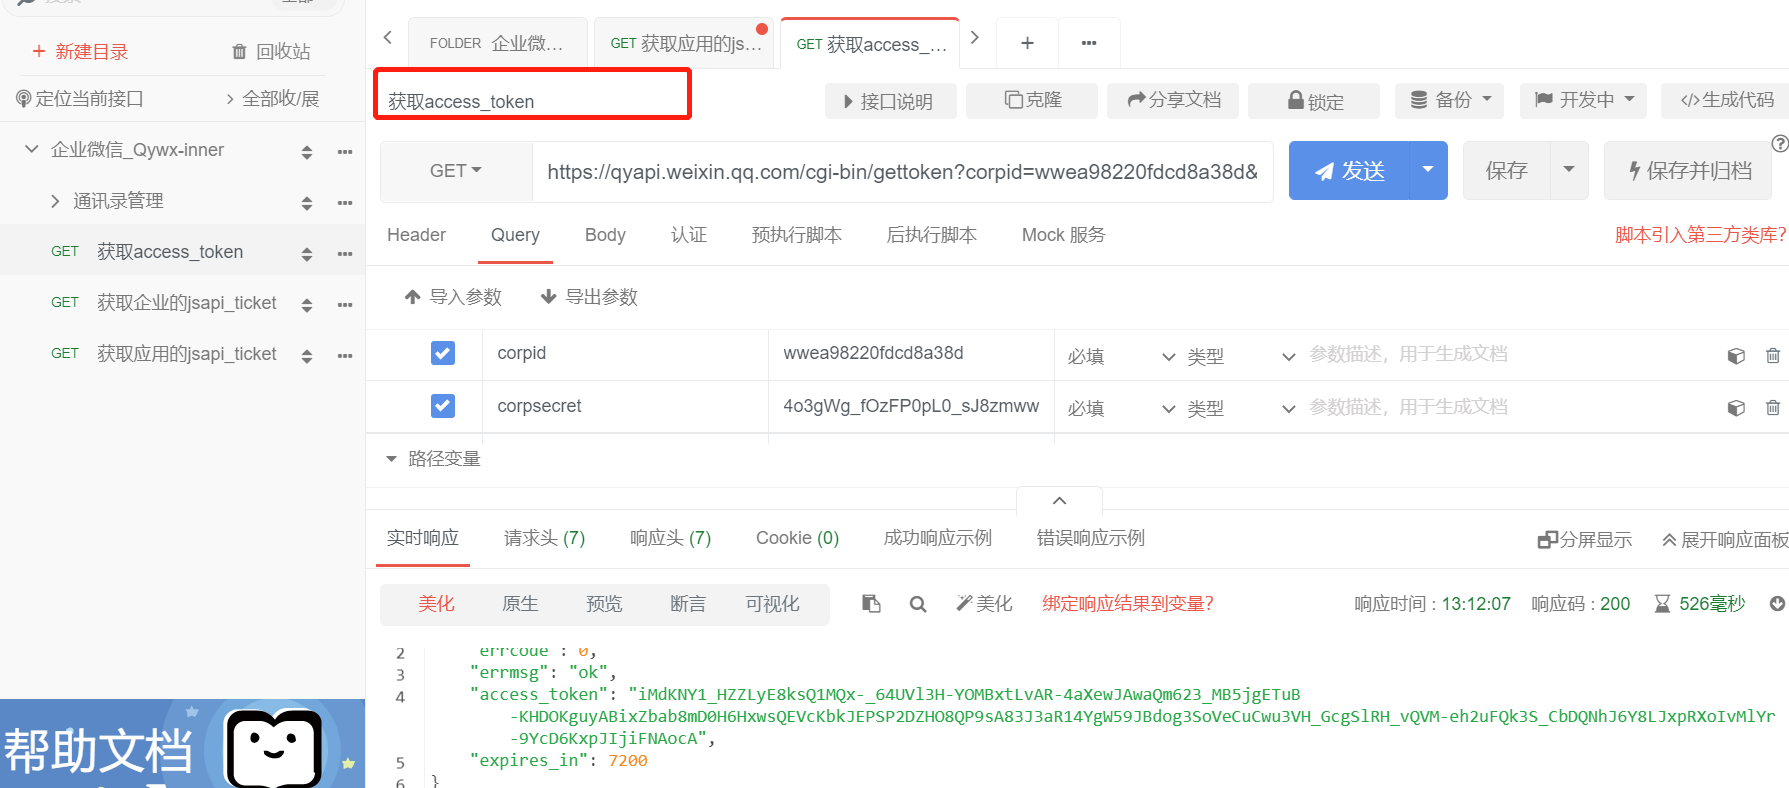Screen dimensions: 1789x788
Task: Click the 生成代码 generate code button
Action: [1726, 100]
